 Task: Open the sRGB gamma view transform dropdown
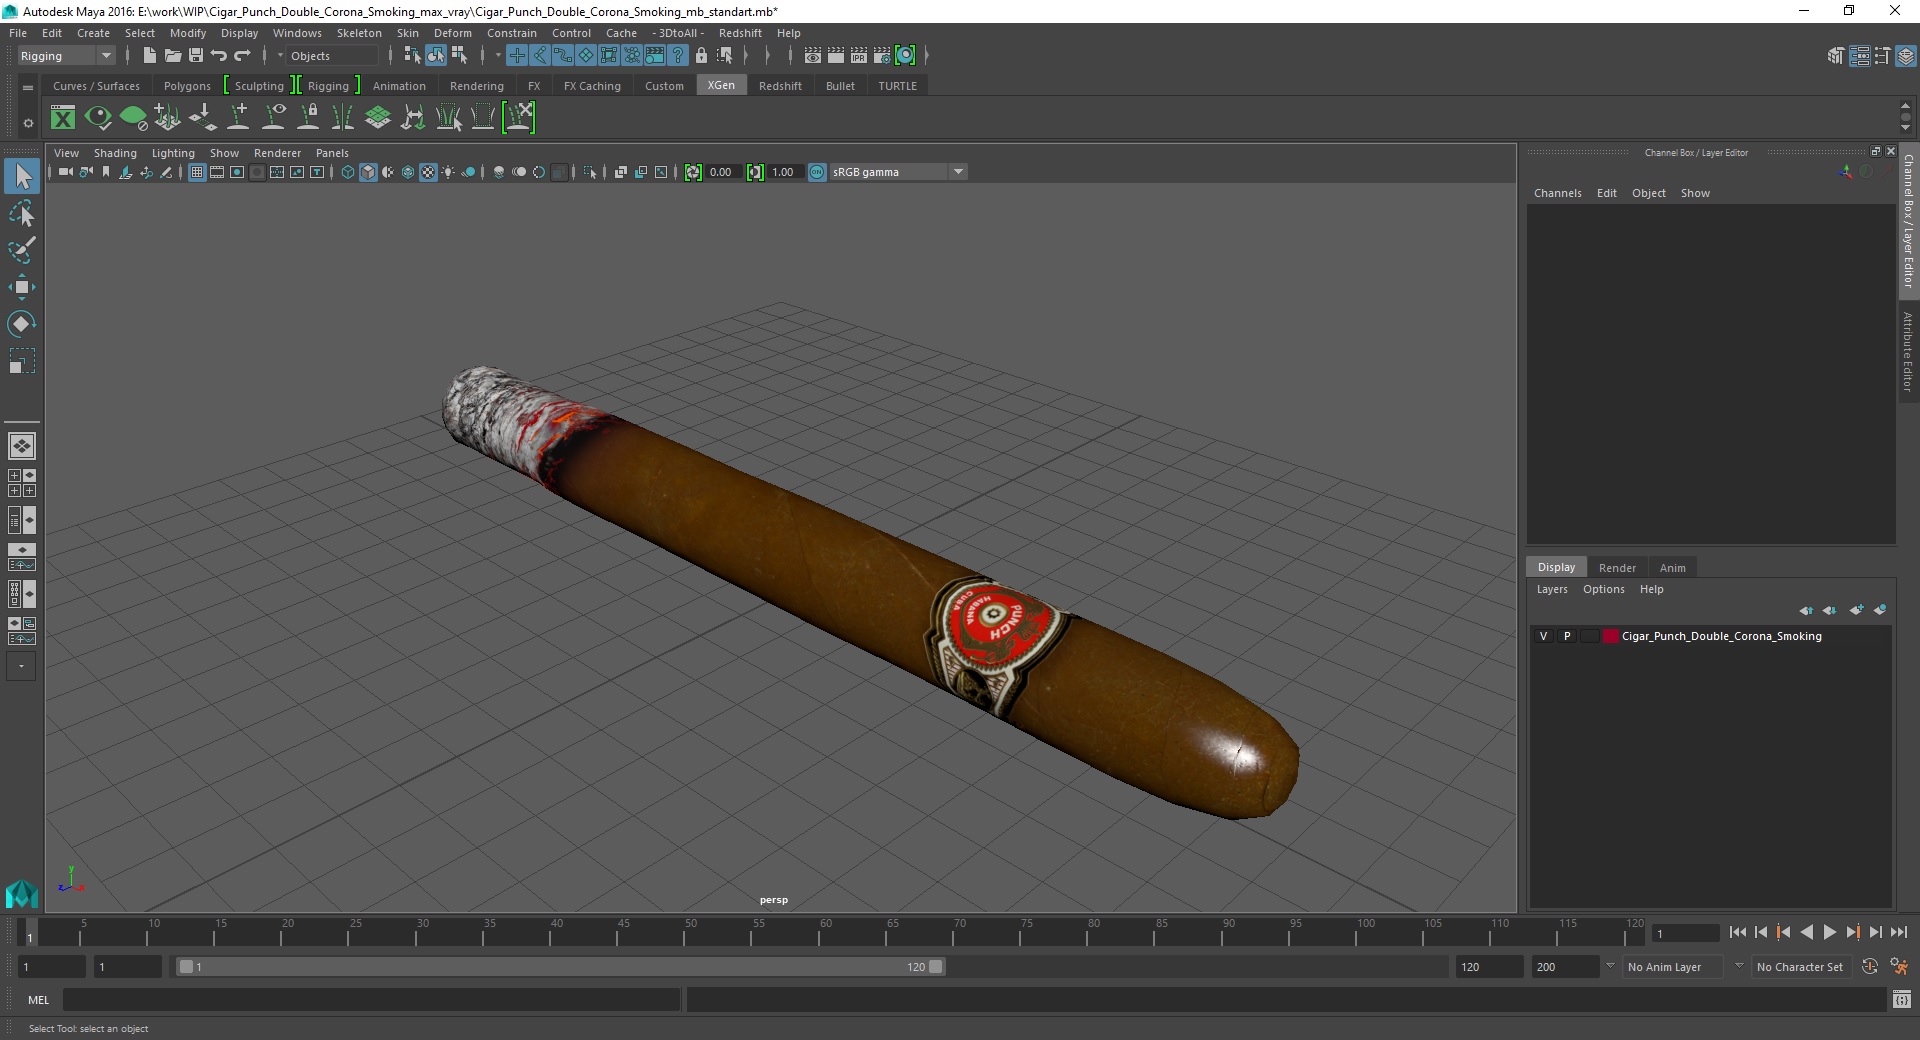coord(898,172)
